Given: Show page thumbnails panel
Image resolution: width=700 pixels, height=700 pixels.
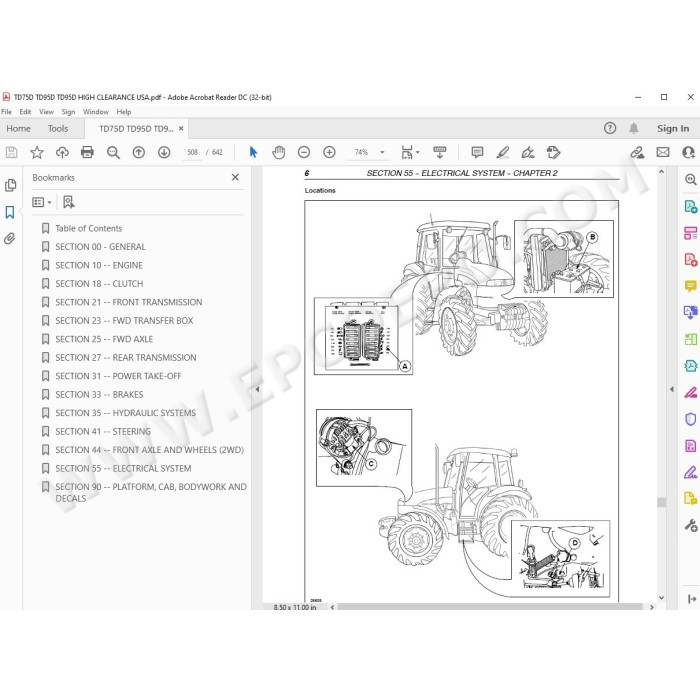Looking at the screenshot, I should [10, 185].
